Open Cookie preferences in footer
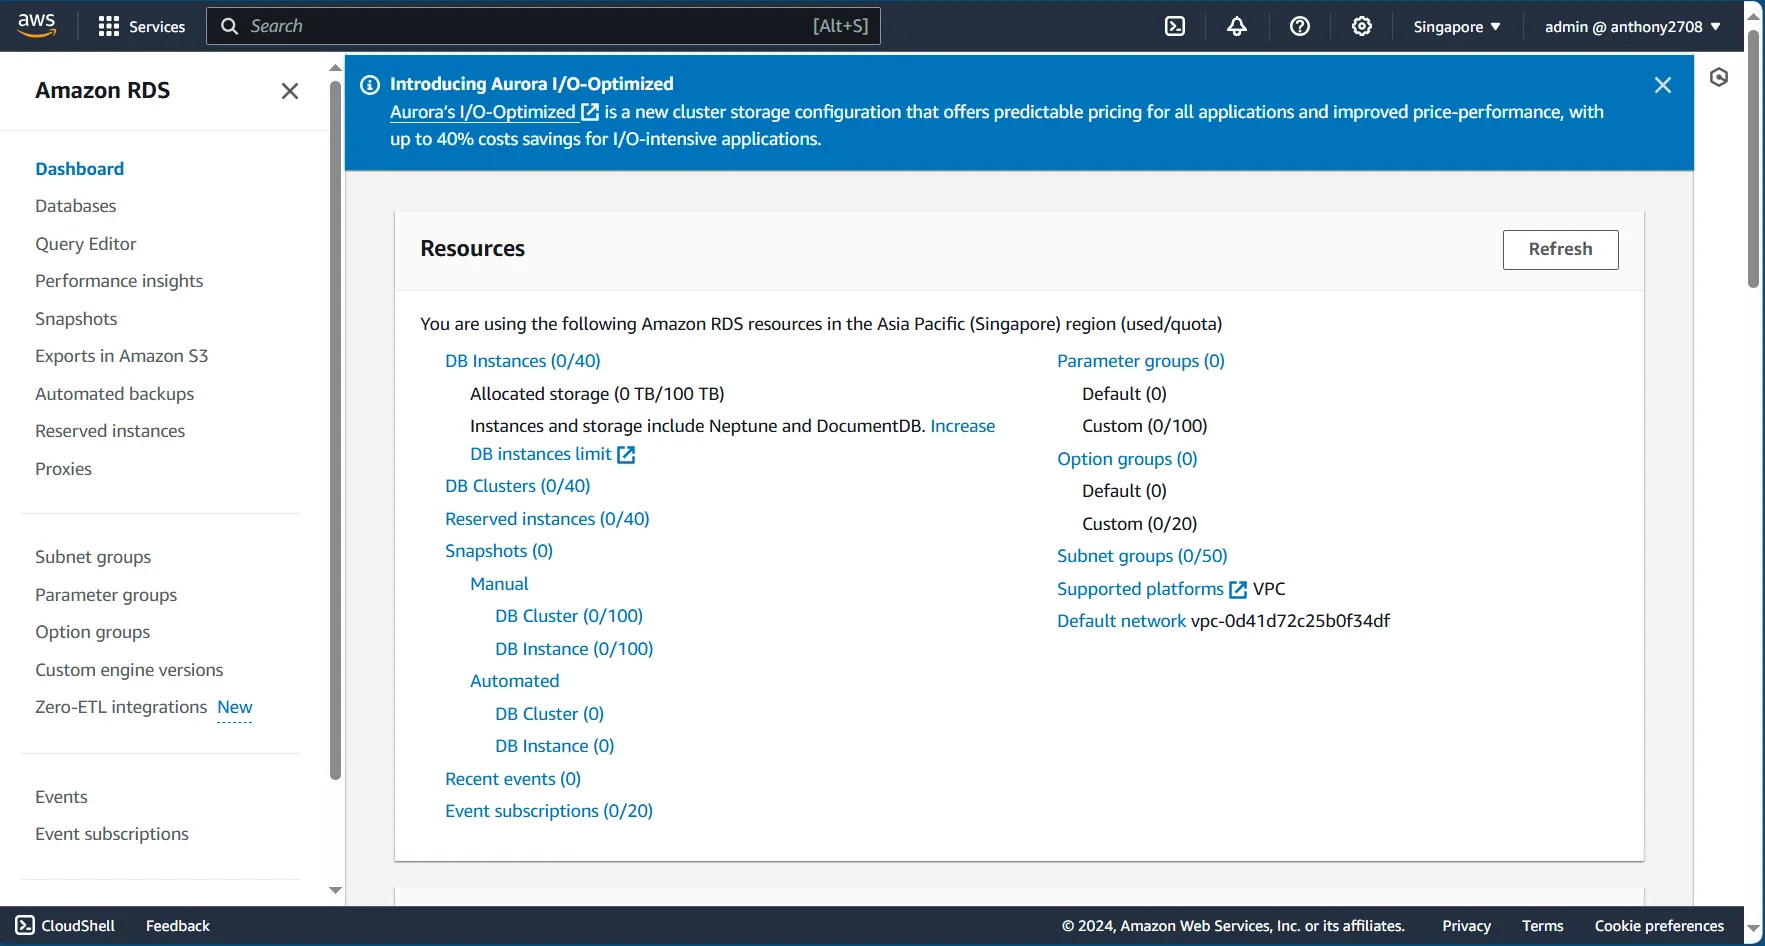 point(1659,926)
